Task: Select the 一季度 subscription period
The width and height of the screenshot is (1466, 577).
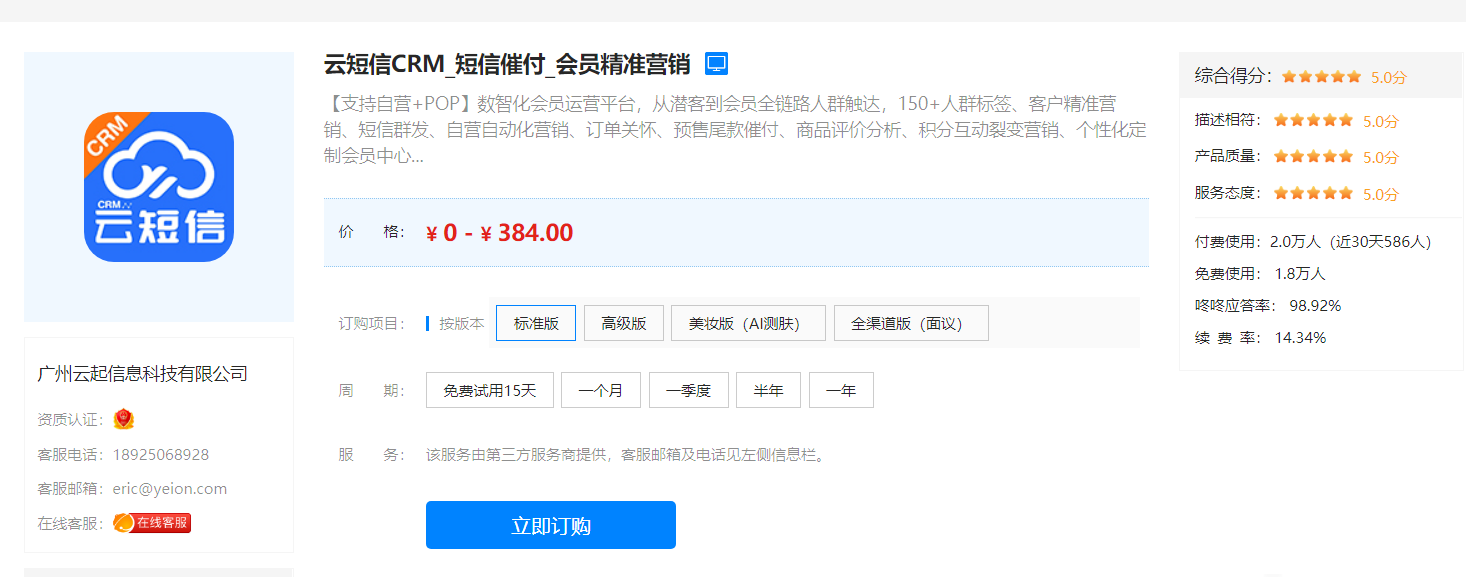Action: (689, 390)
